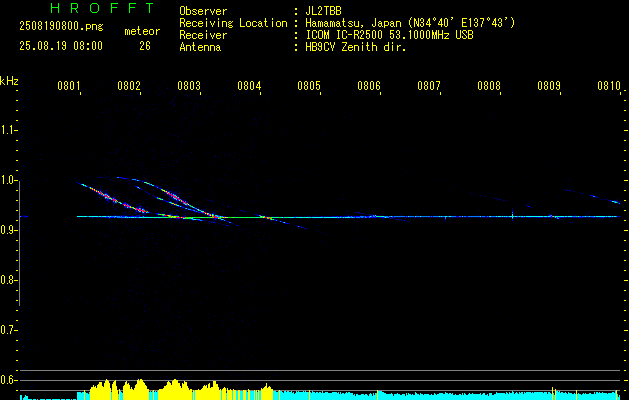Click the date stamp 25.08.19 08:00
Viewport: 629px width, 400px height.
(x=61, y=46)
